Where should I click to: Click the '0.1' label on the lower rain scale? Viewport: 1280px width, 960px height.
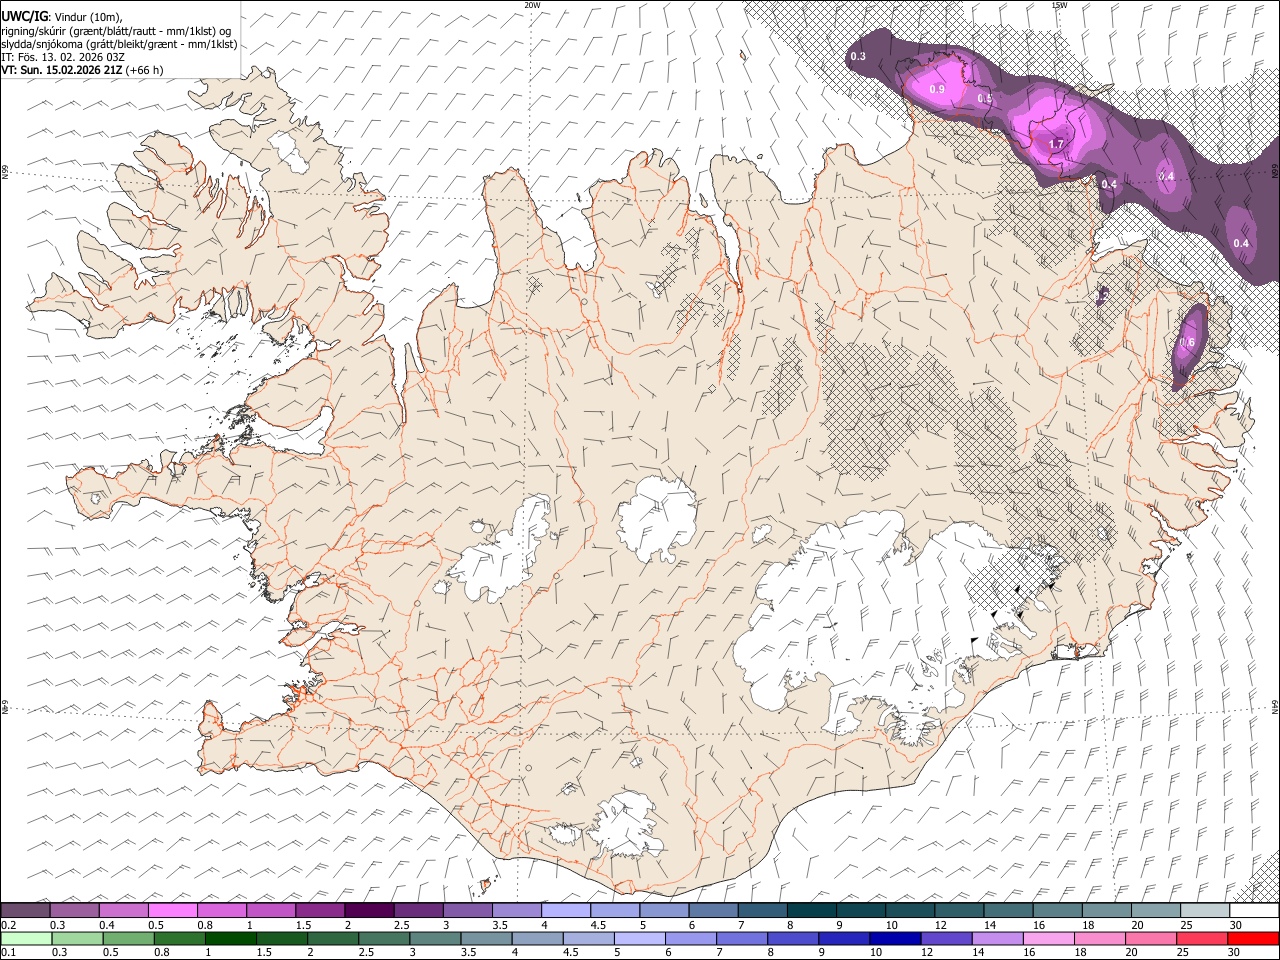point(8,952)
